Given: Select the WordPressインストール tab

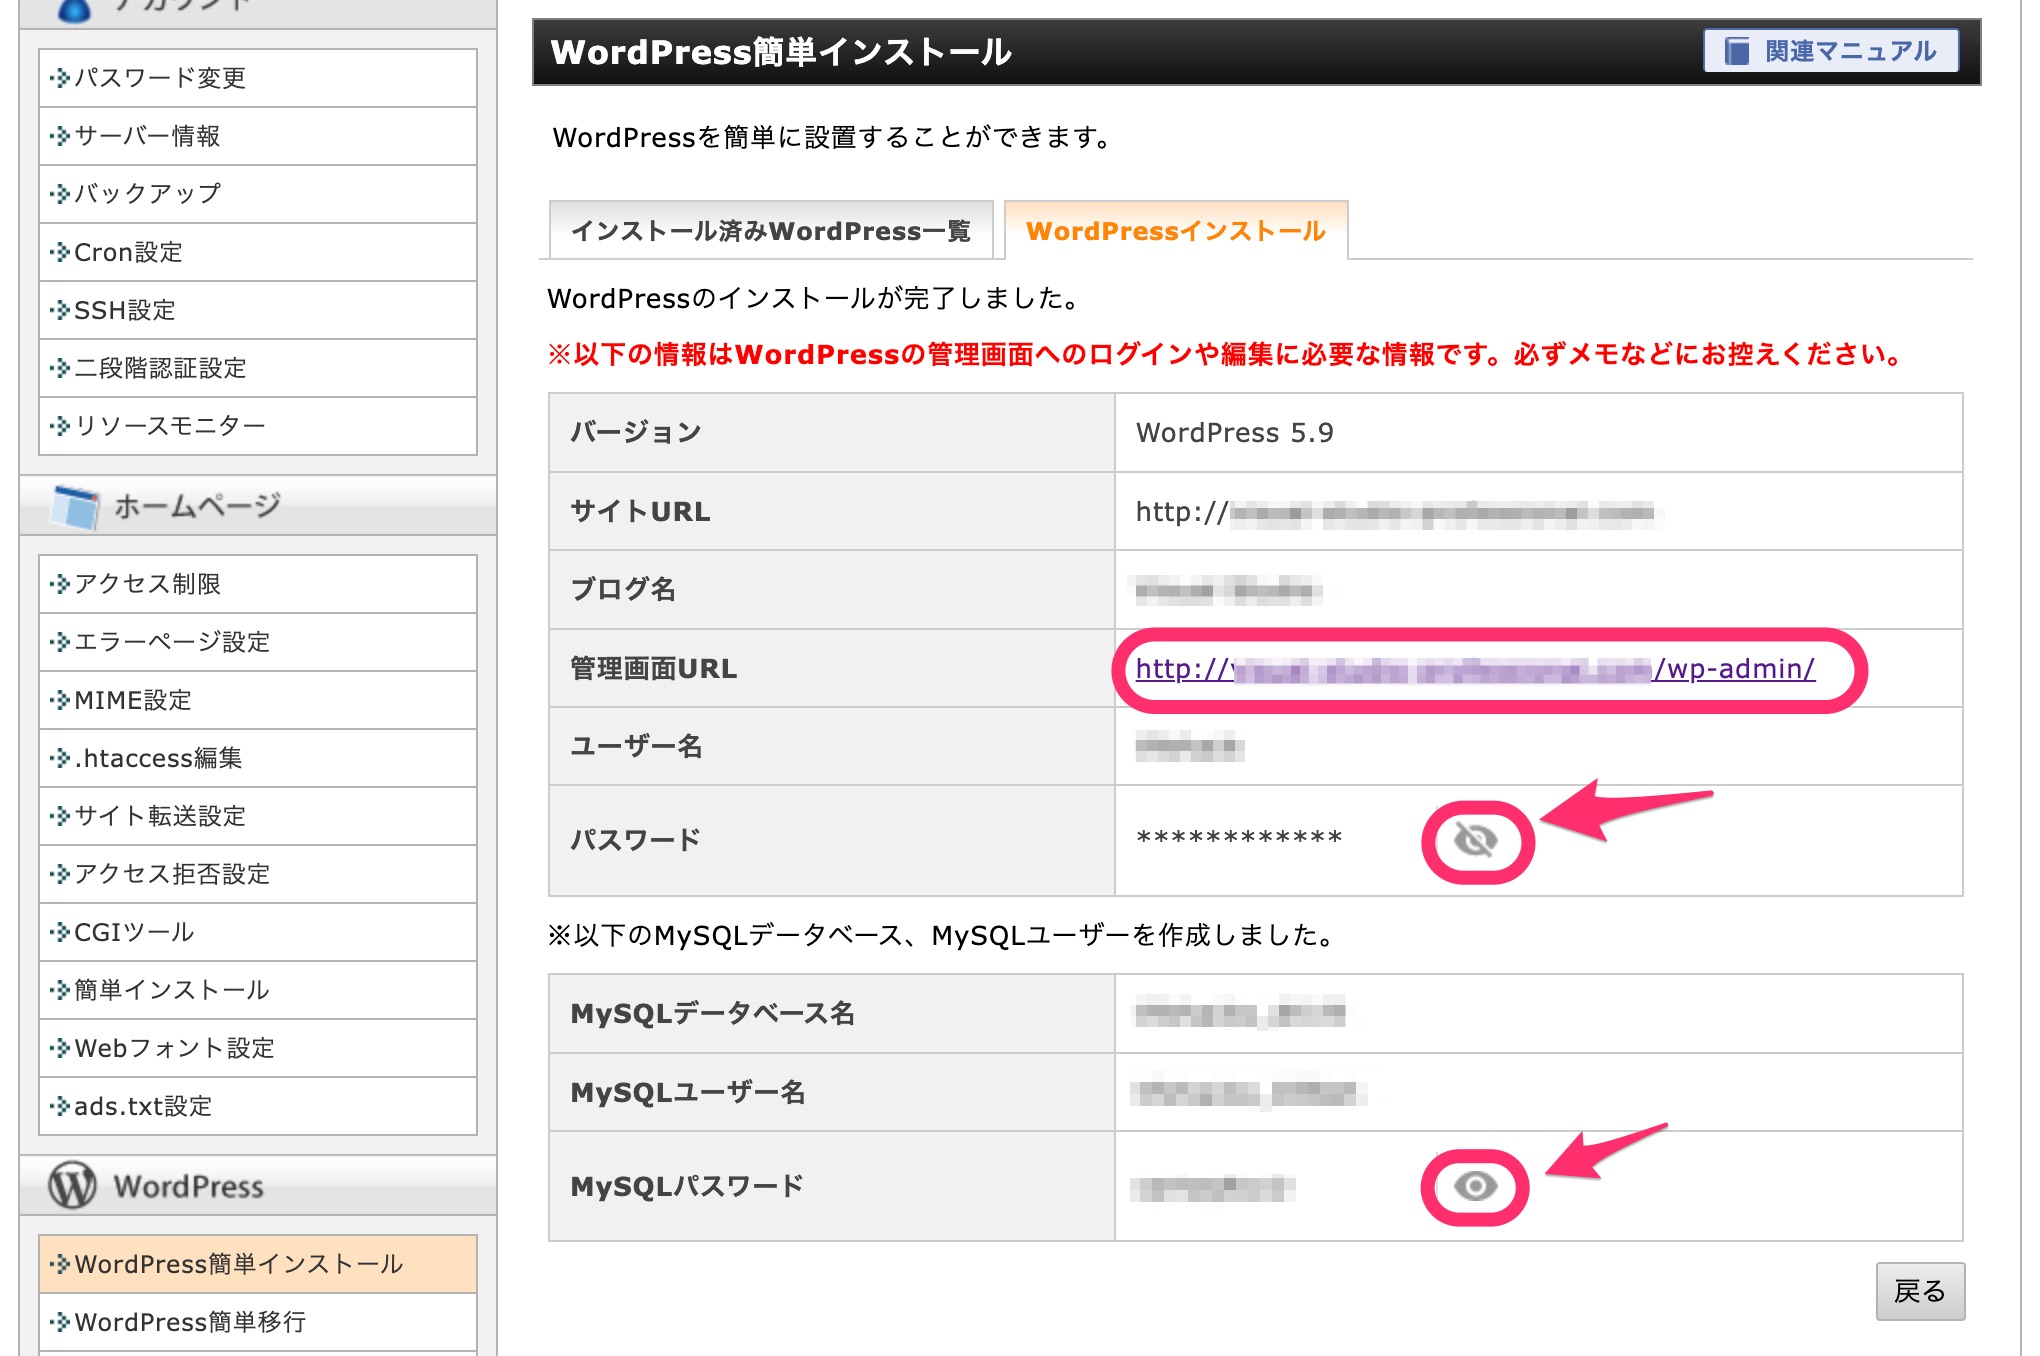Looking at the screenshot, I should click(1176, 231).
